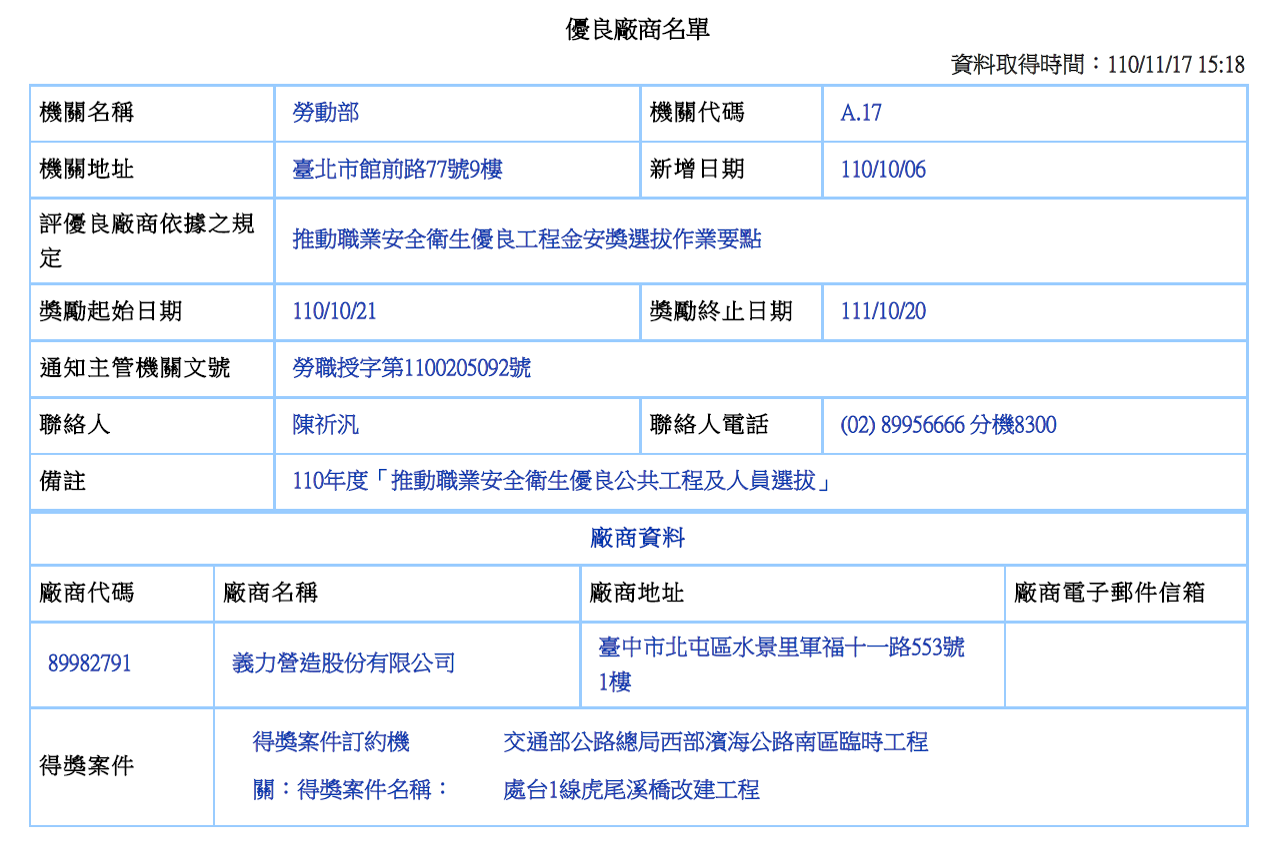Click the section header 廠商資料
The width and height of the screenshot is (1275, 857).
[x=638, y=539]
